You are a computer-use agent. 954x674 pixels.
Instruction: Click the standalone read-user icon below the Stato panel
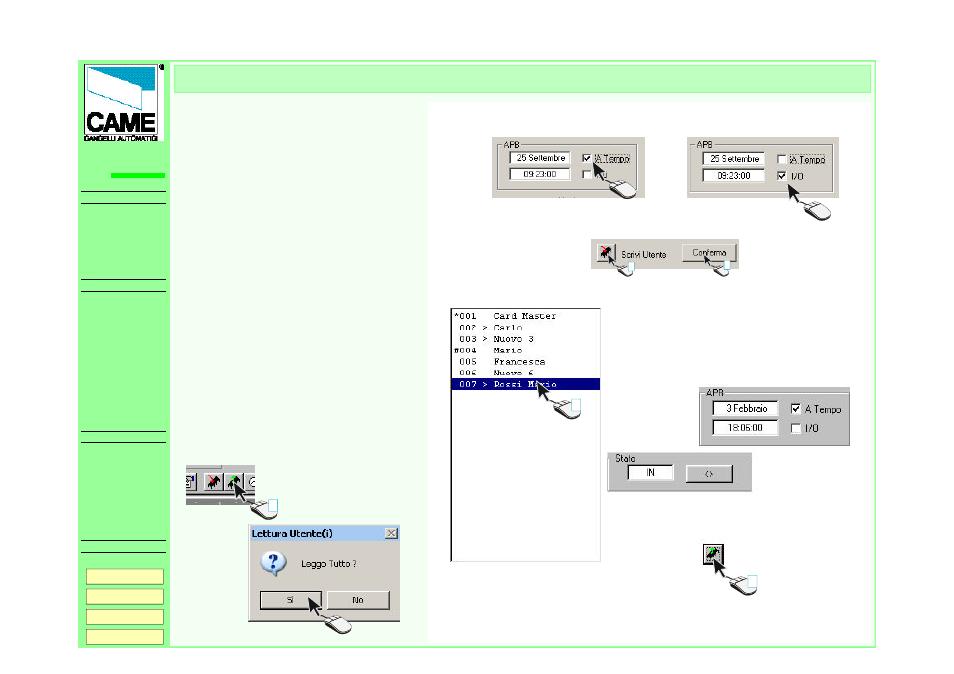pyautogui.click(x=712, y=554)
